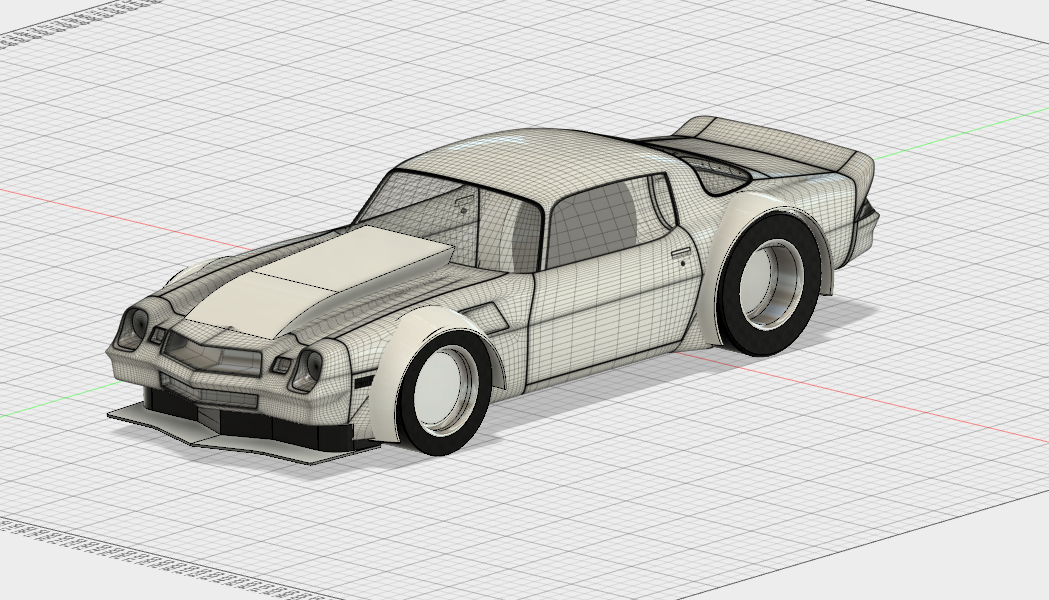
Task: Click the headlight beside the front wheel
Action: click(306, 371)
